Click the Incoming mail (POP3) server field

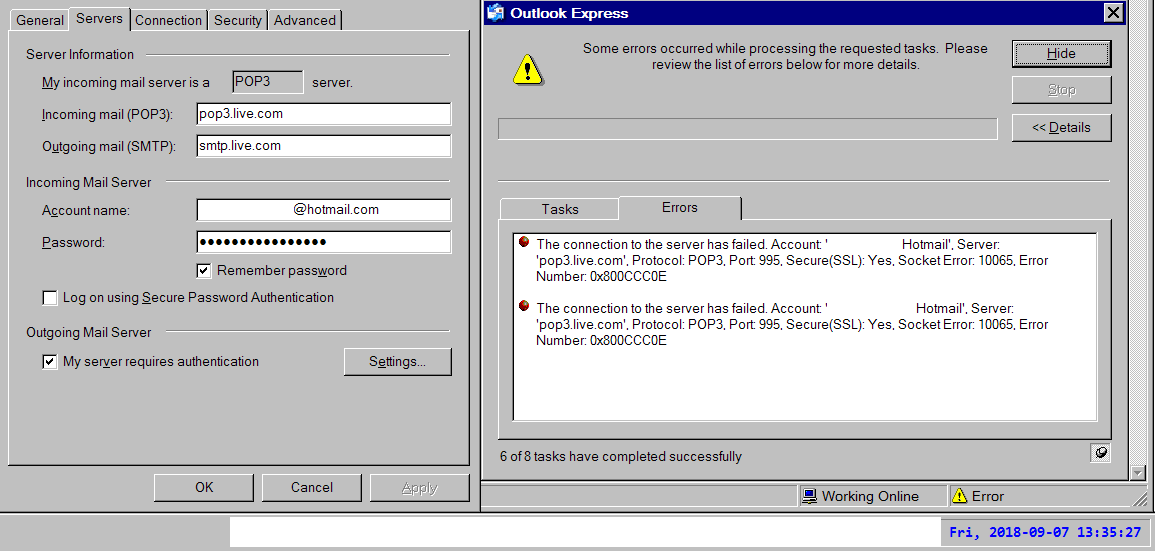click(323, 114)
